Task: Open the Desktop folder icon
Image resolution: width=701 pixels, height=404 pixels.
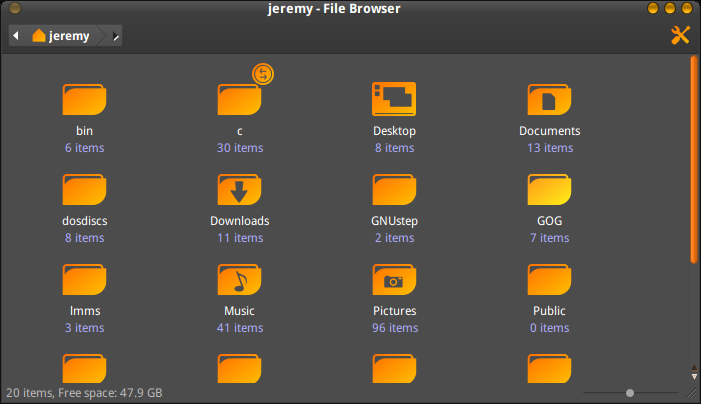Action: 394,99
